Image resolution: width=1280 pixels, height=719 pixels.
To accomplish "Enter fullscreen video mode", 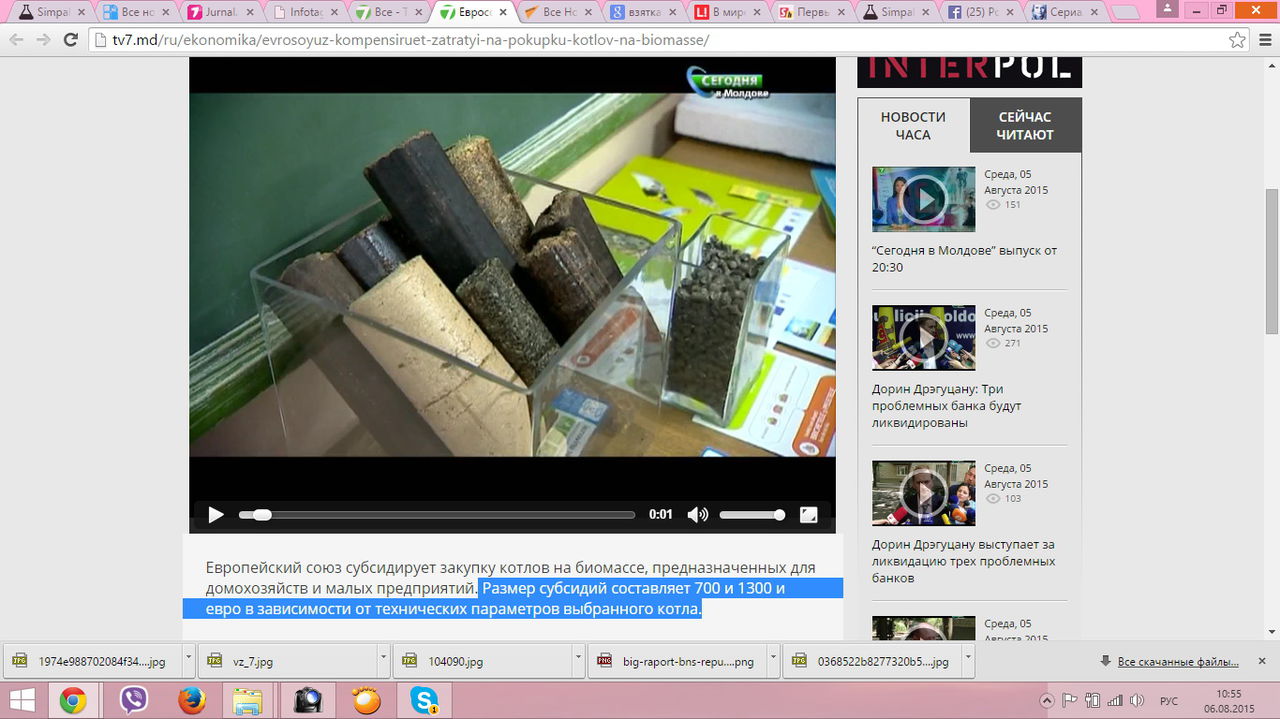I will pos(809,515).
